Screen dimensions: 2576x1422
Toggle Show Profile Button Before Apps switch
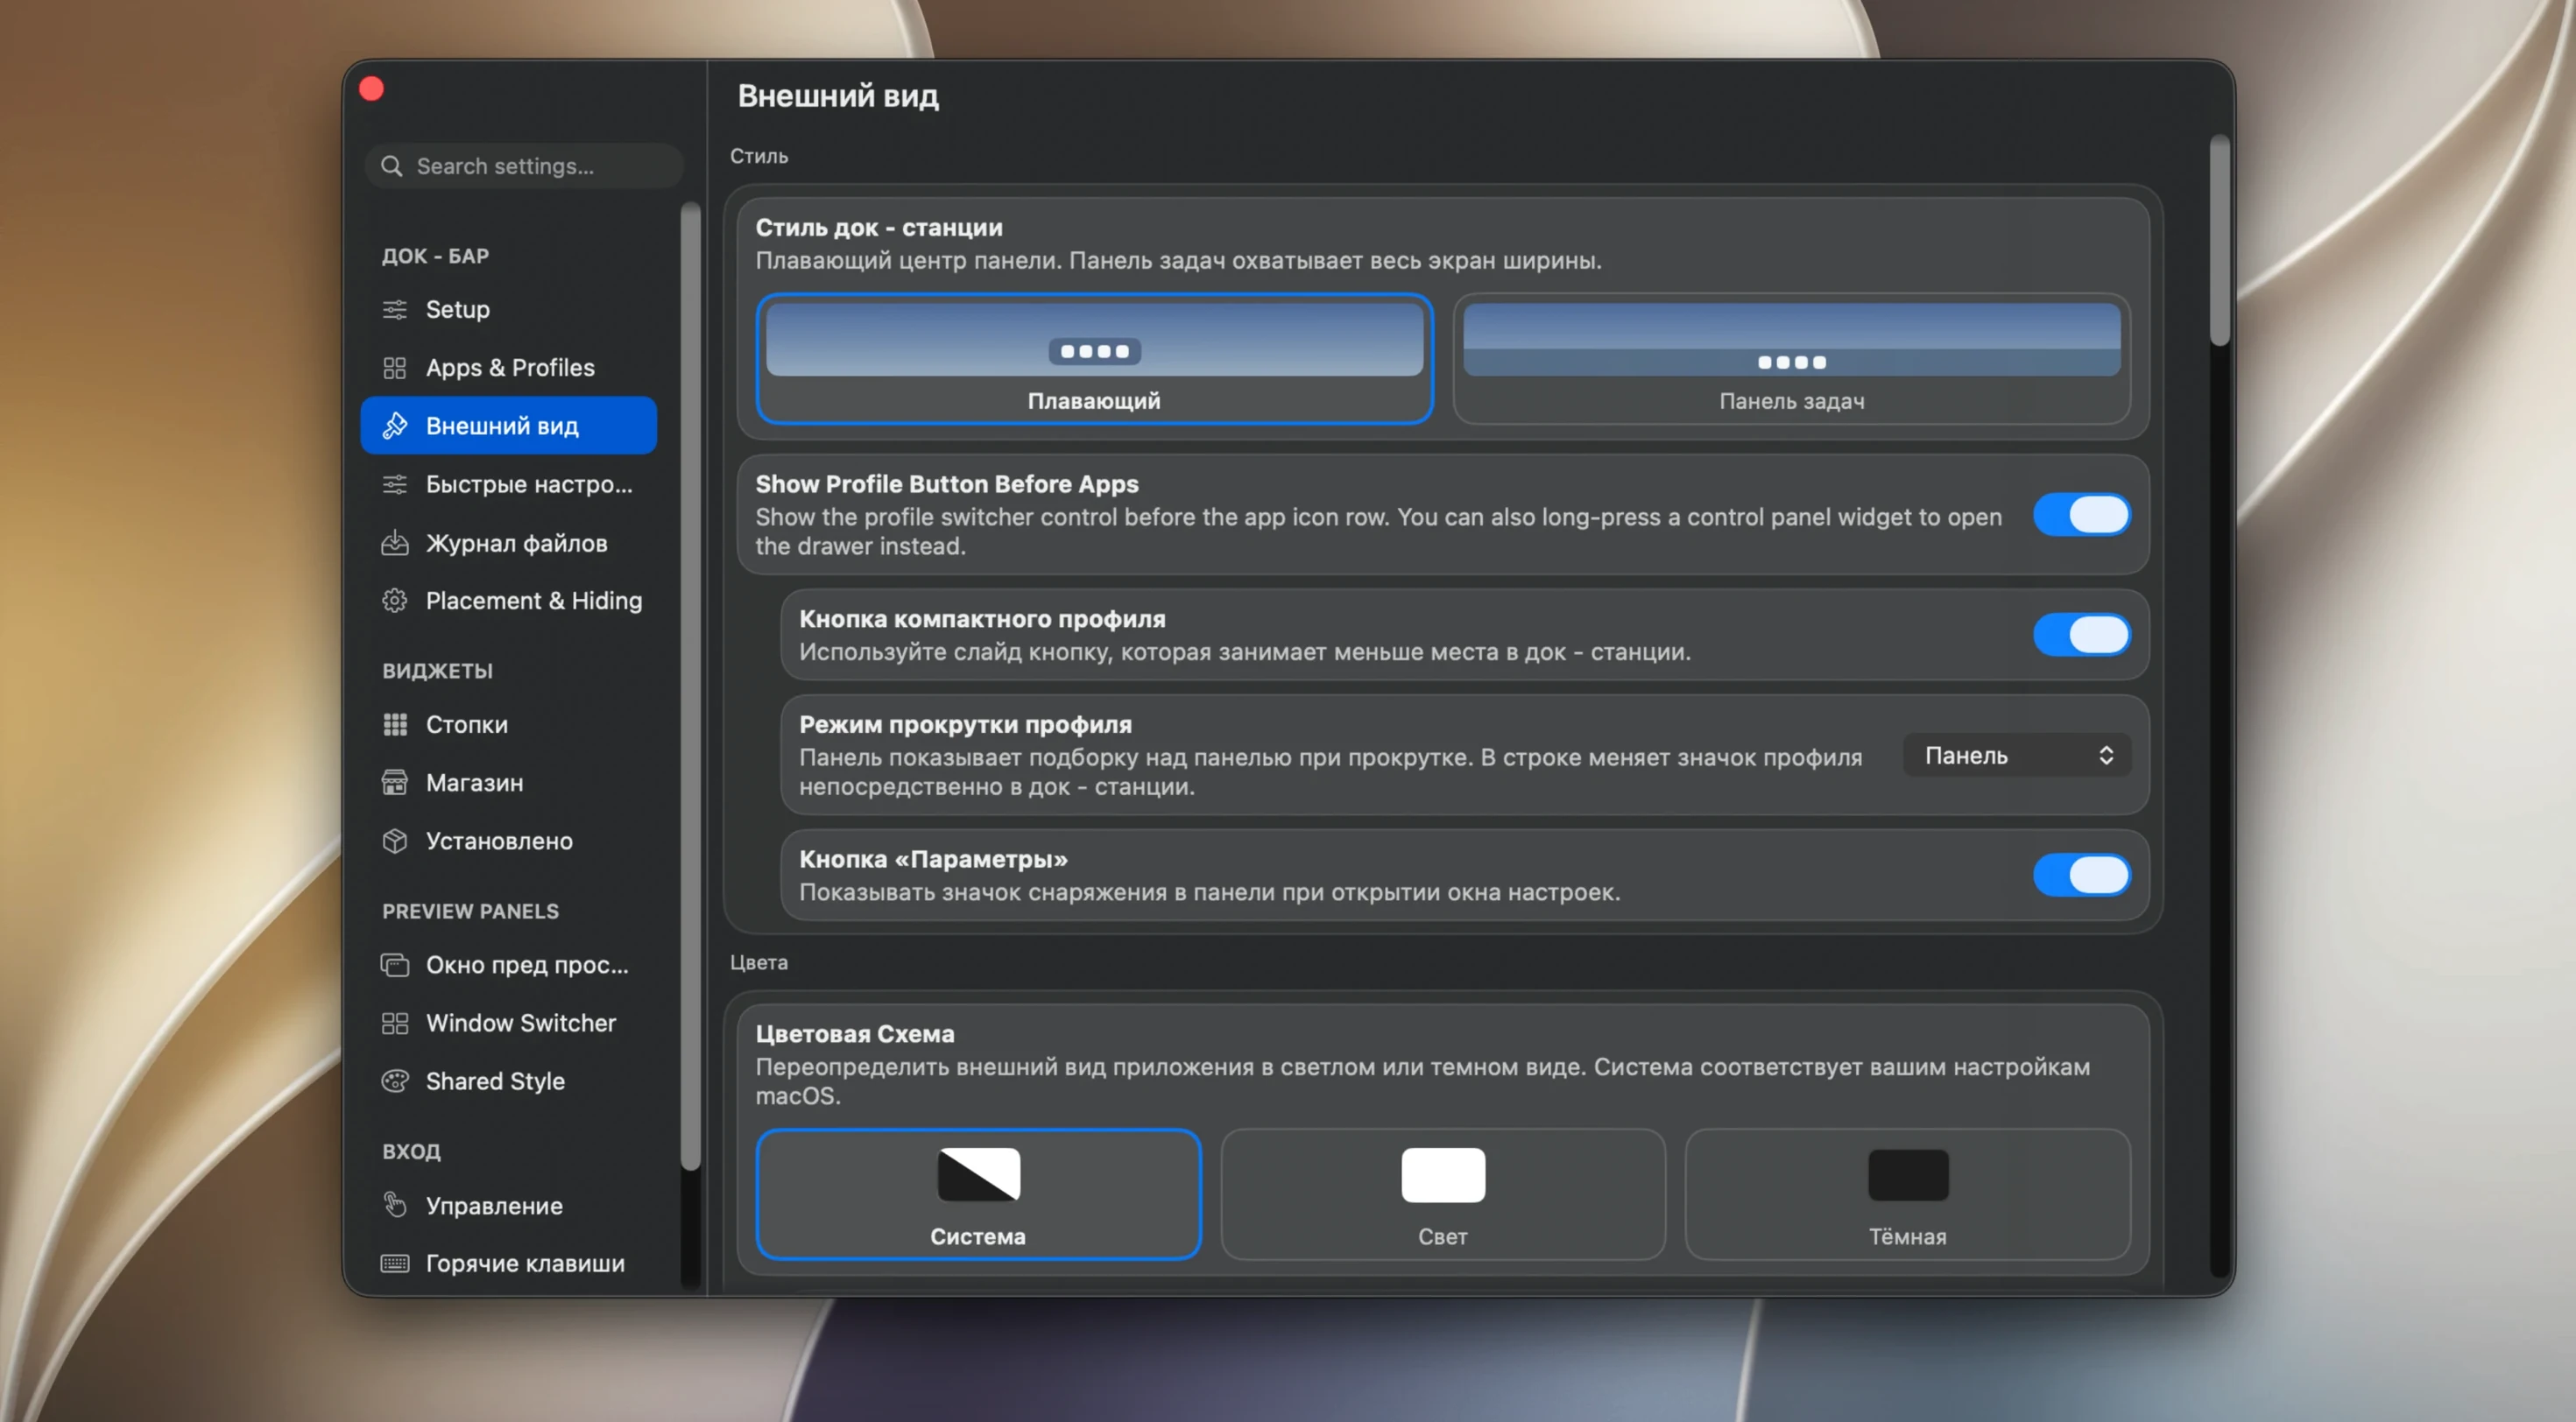click(2081, 515)
